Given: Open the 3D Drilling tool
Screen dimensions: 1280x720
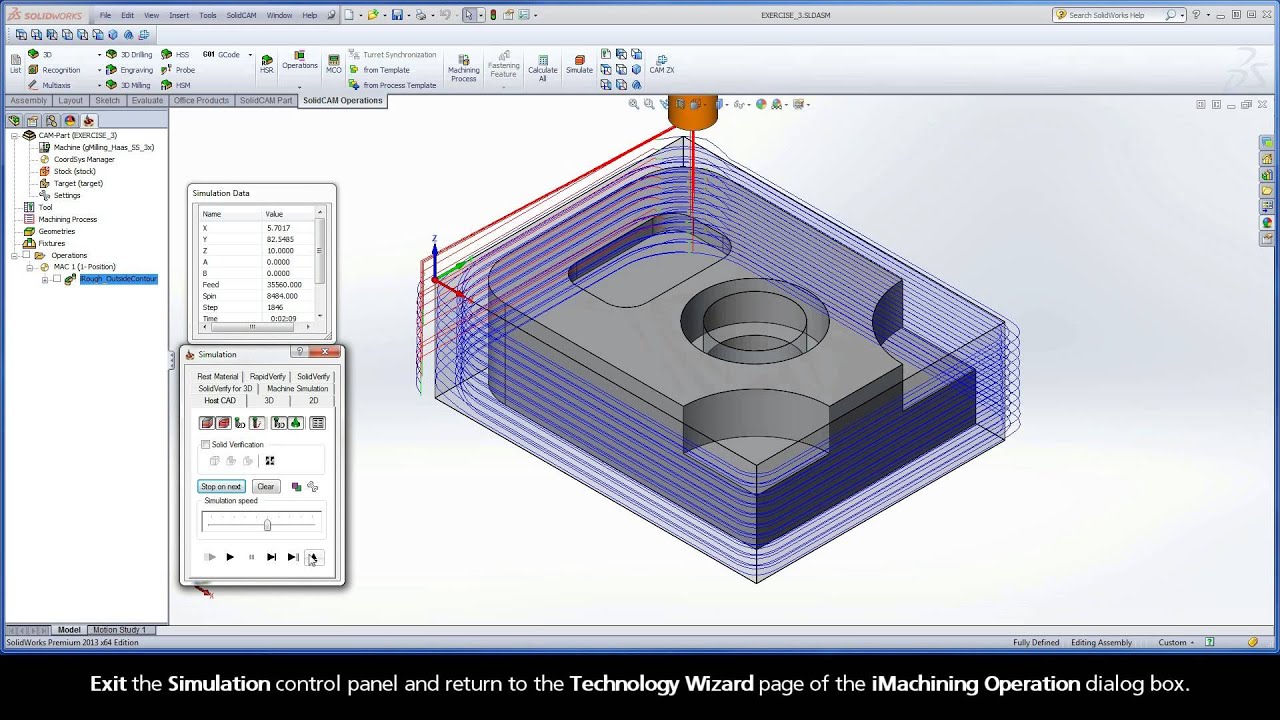Looking at the screenshot, I should pos(129,55).
